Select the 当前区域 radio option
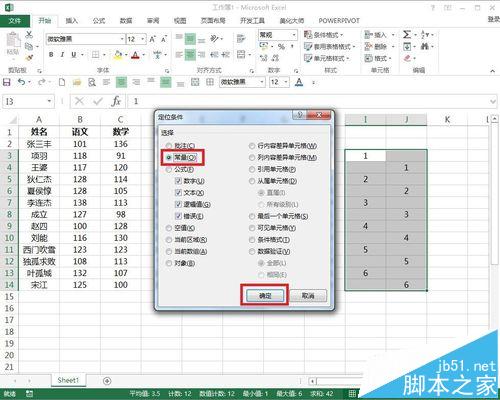The image size is (500, 400). point(186,240)
